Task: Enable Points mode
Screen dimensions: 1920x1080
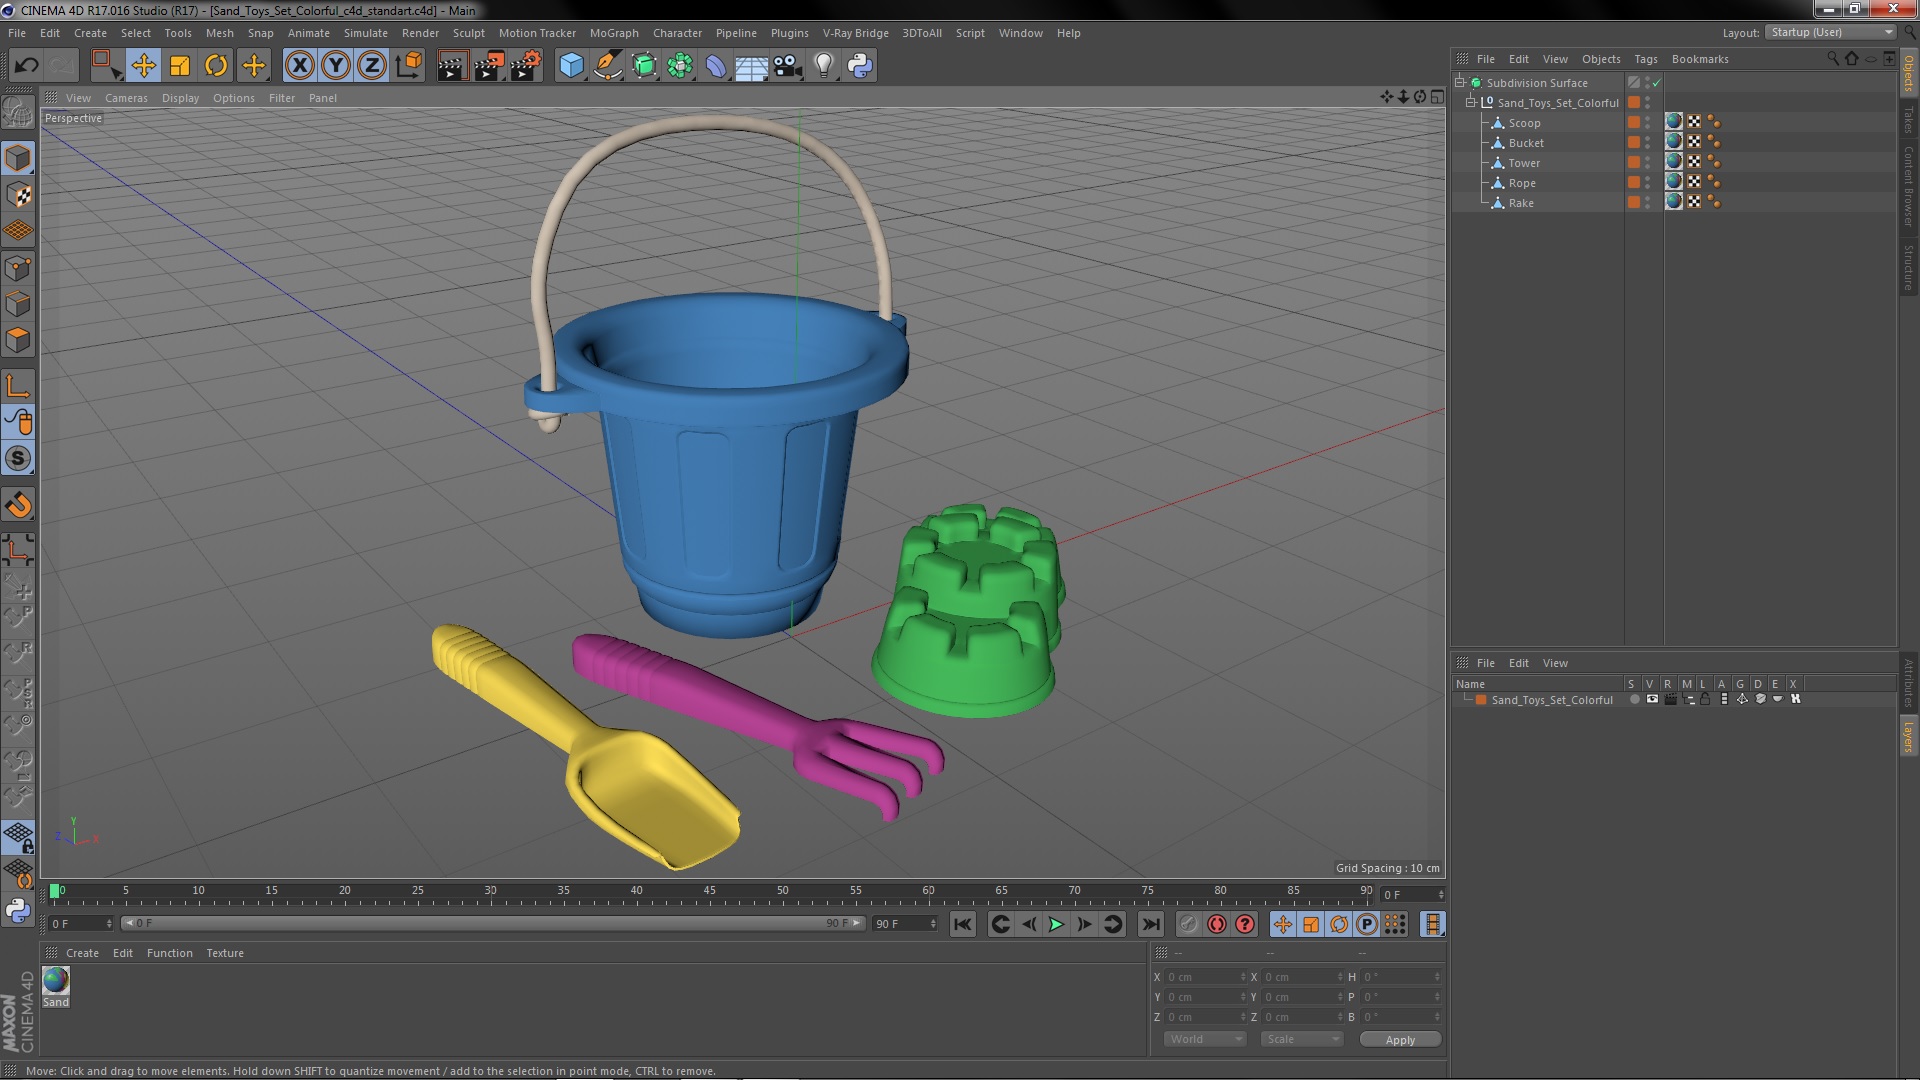Action: 18,268
